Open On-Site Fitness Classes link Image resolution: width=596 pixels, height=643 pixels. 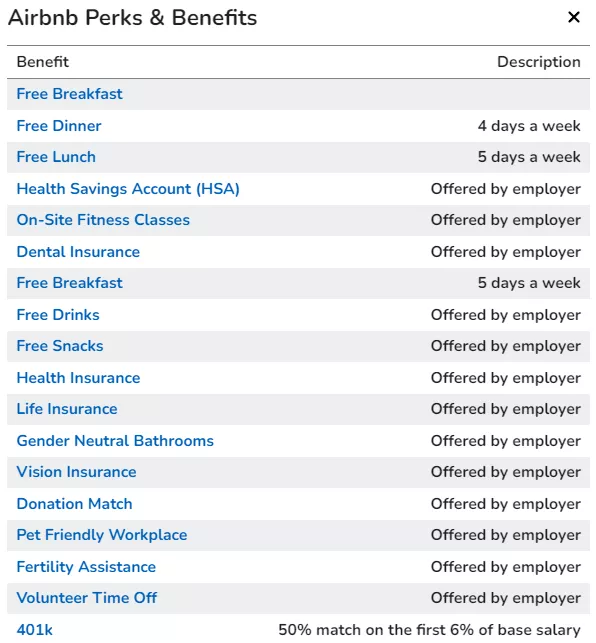103,220
